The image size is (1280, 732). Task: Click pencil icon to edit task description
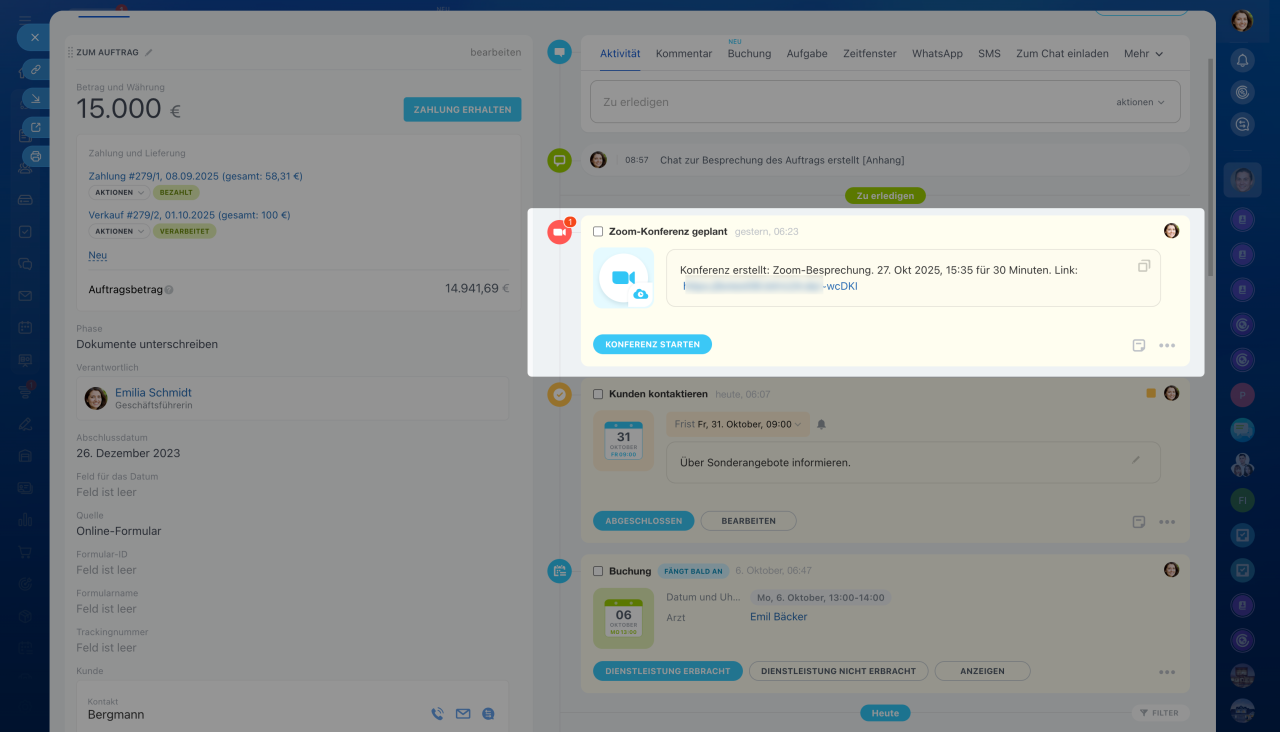(x=1135, y=460)
